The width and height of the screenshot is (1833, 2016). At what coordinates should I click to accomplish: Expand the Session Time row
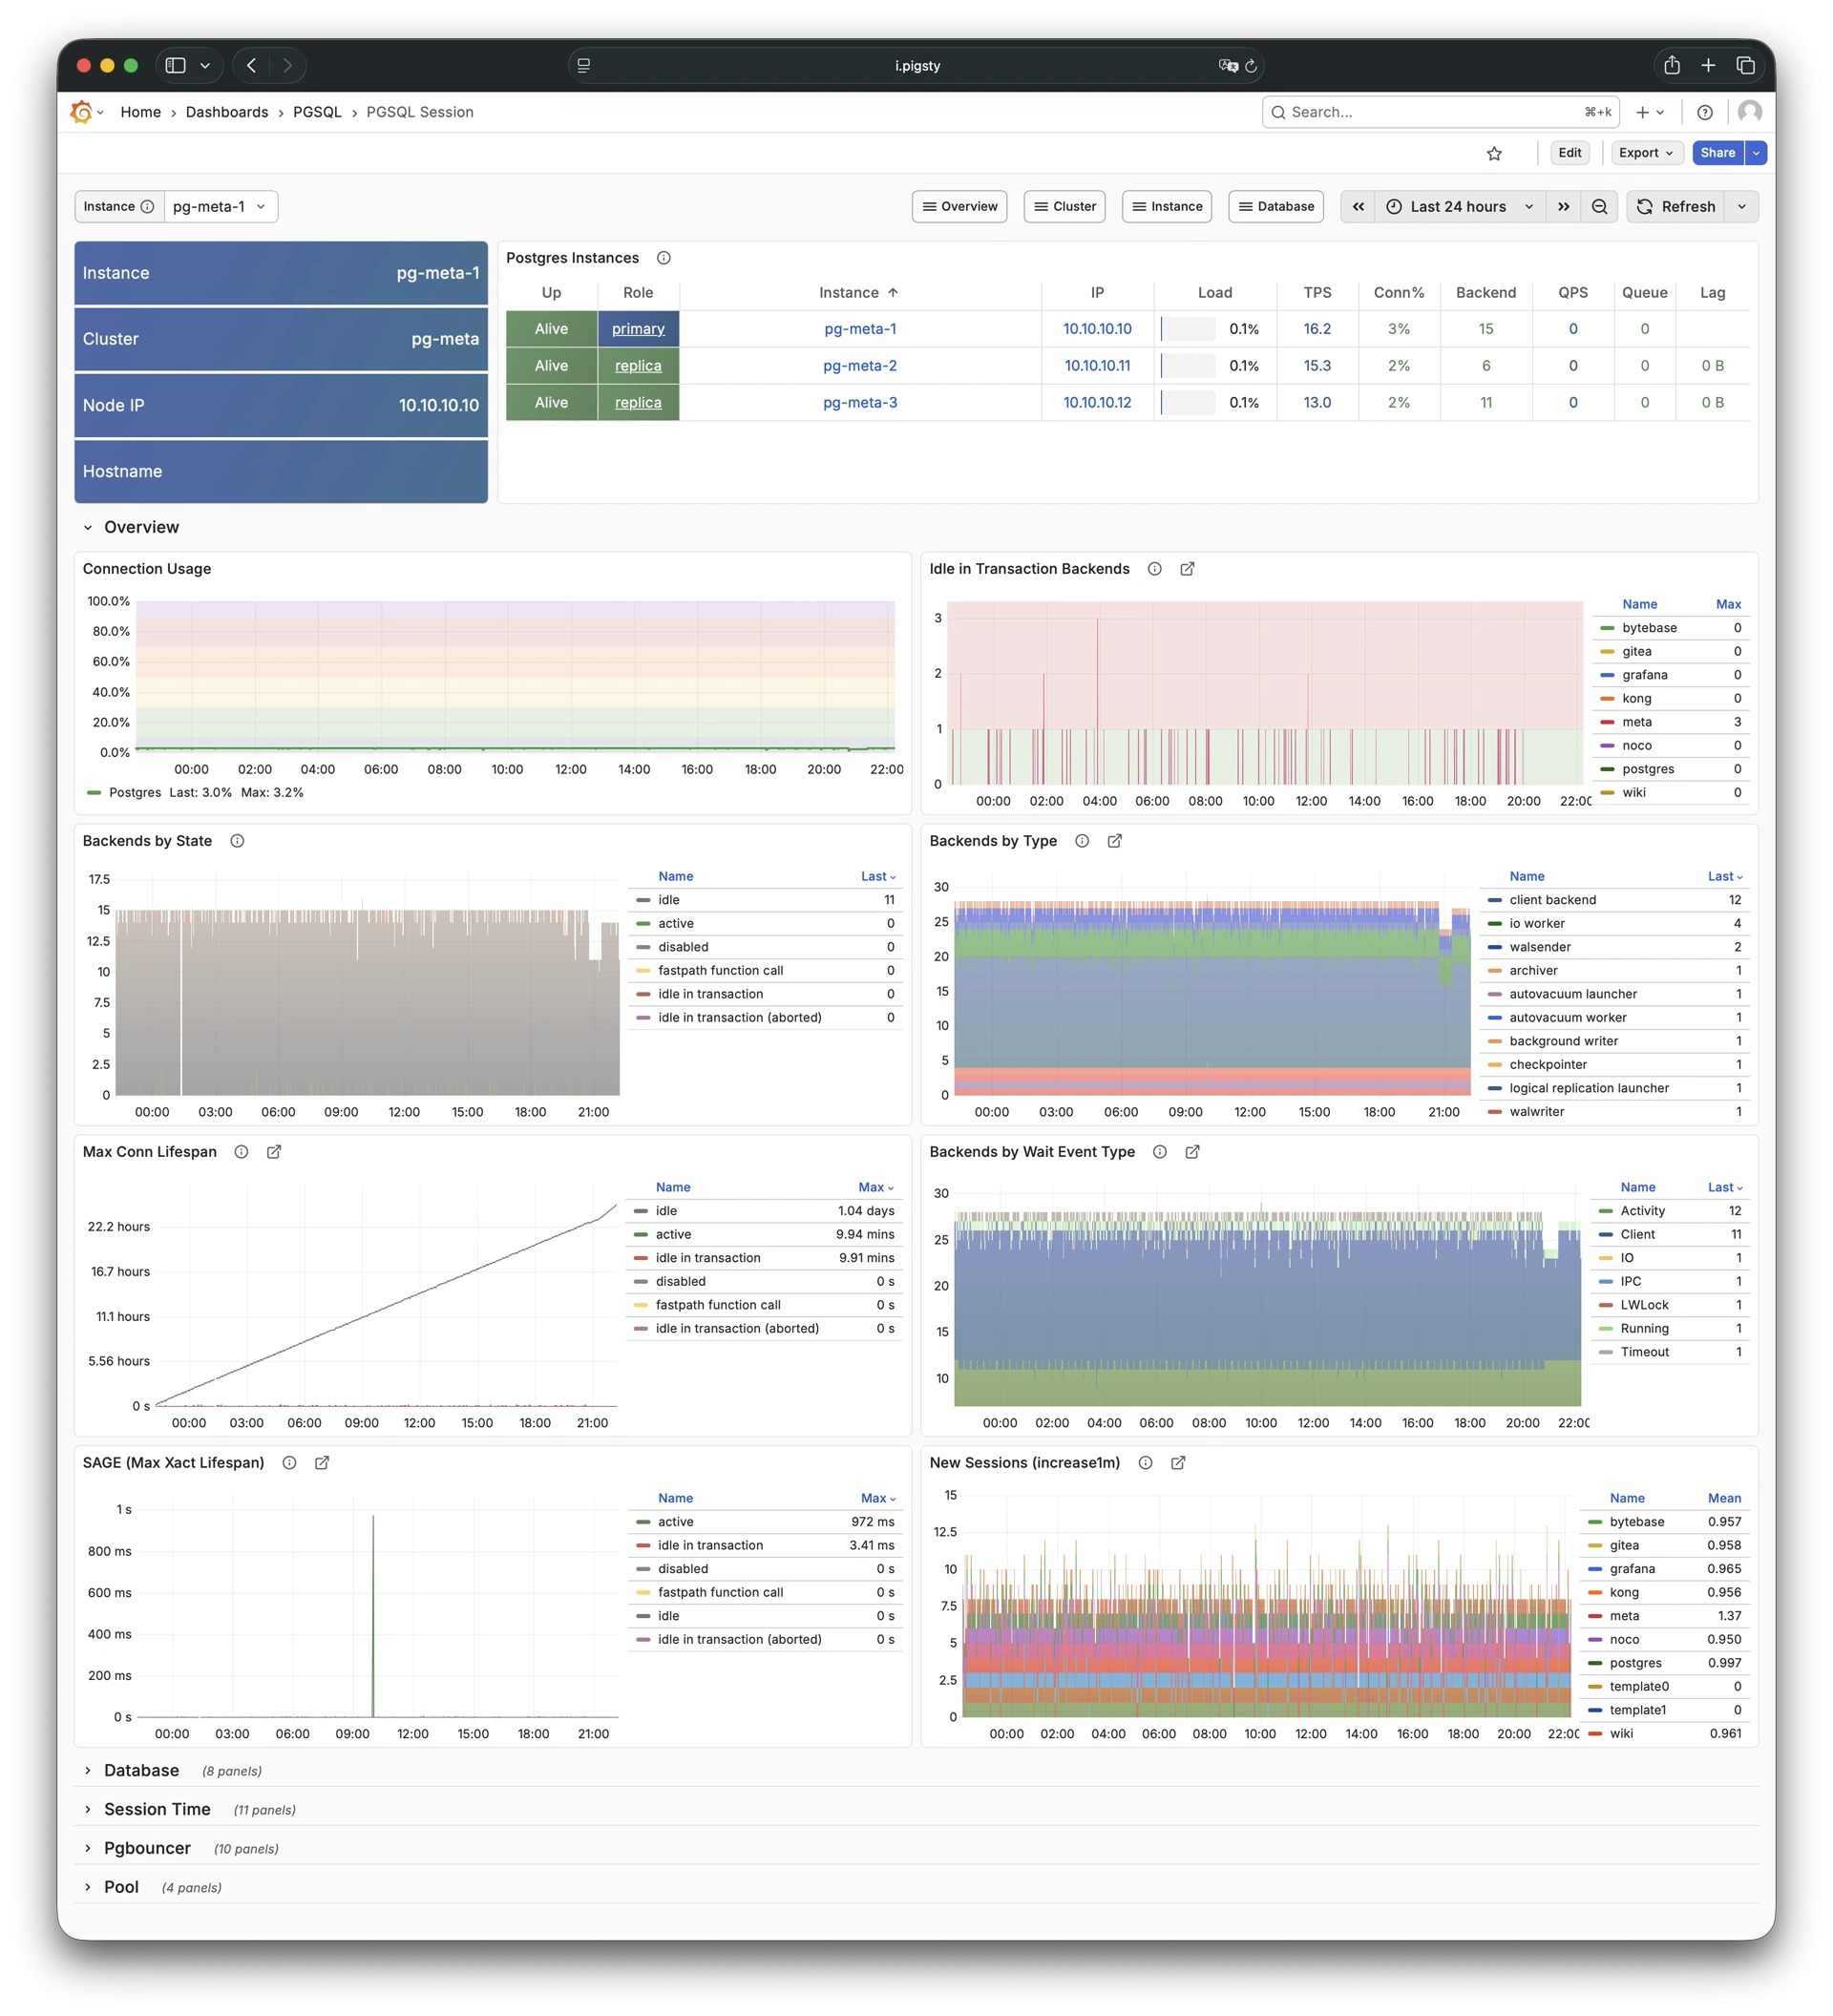157,1809
